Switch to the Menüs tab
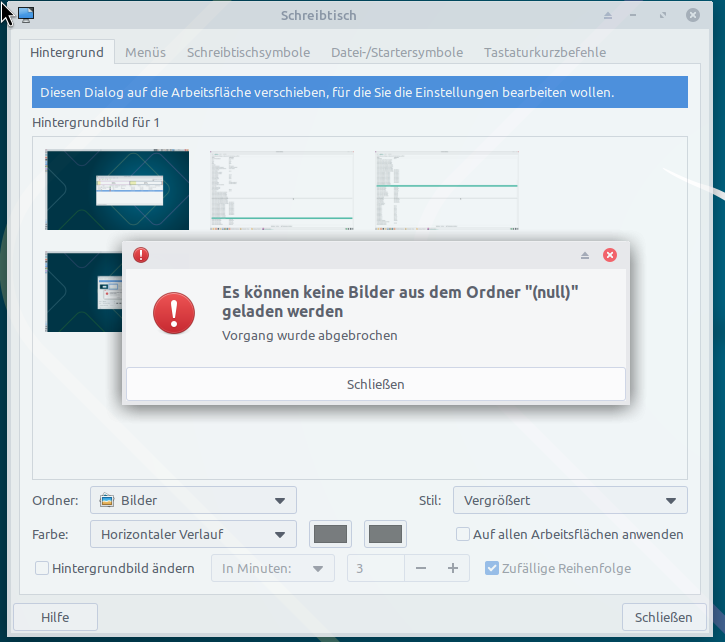This screenshot has width=725, height=642. pos(145,52)
